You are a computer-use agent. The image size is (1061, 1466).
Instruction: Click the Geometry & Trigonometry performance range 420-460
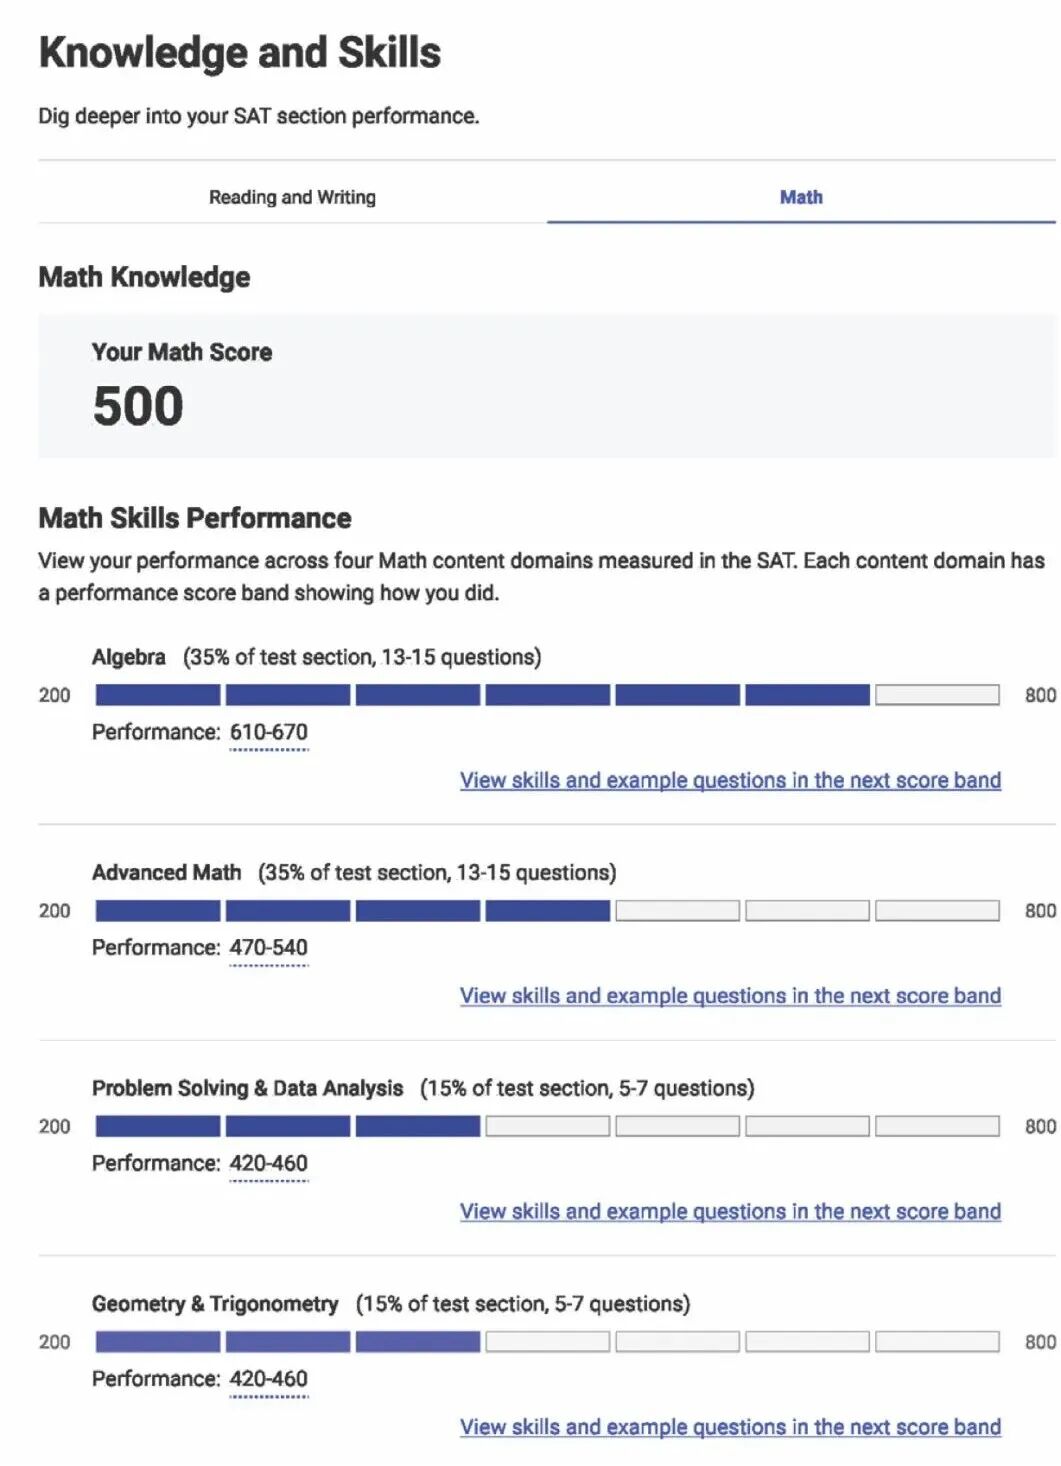[269, 1379]
